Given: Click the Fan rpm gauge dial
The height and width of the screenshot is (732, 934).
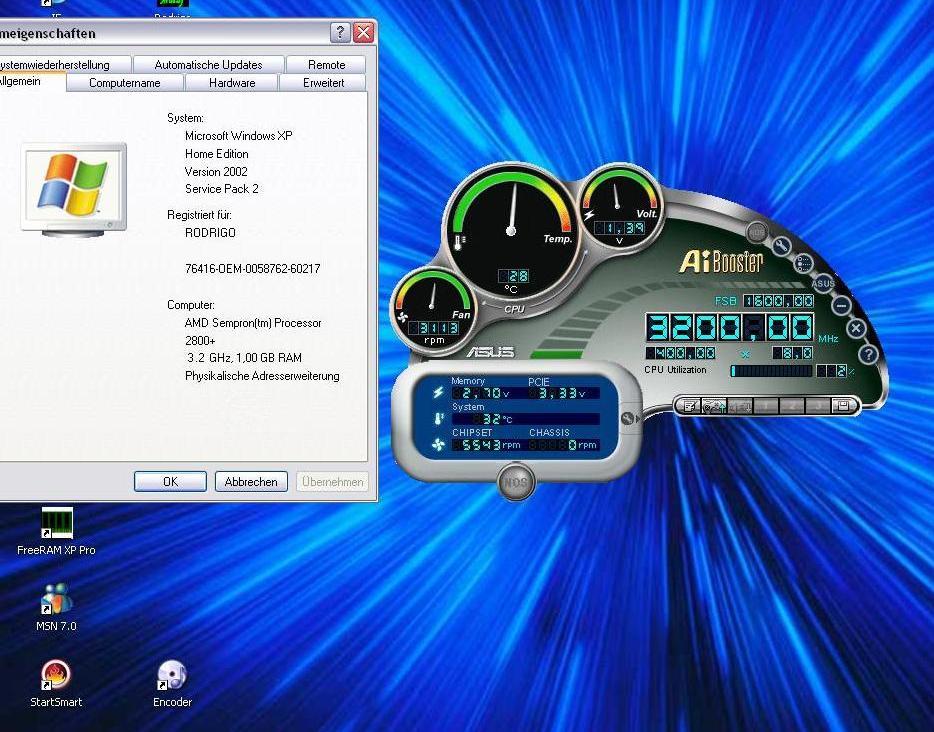Looking at the screenshot, I should [x=433, y=310].
